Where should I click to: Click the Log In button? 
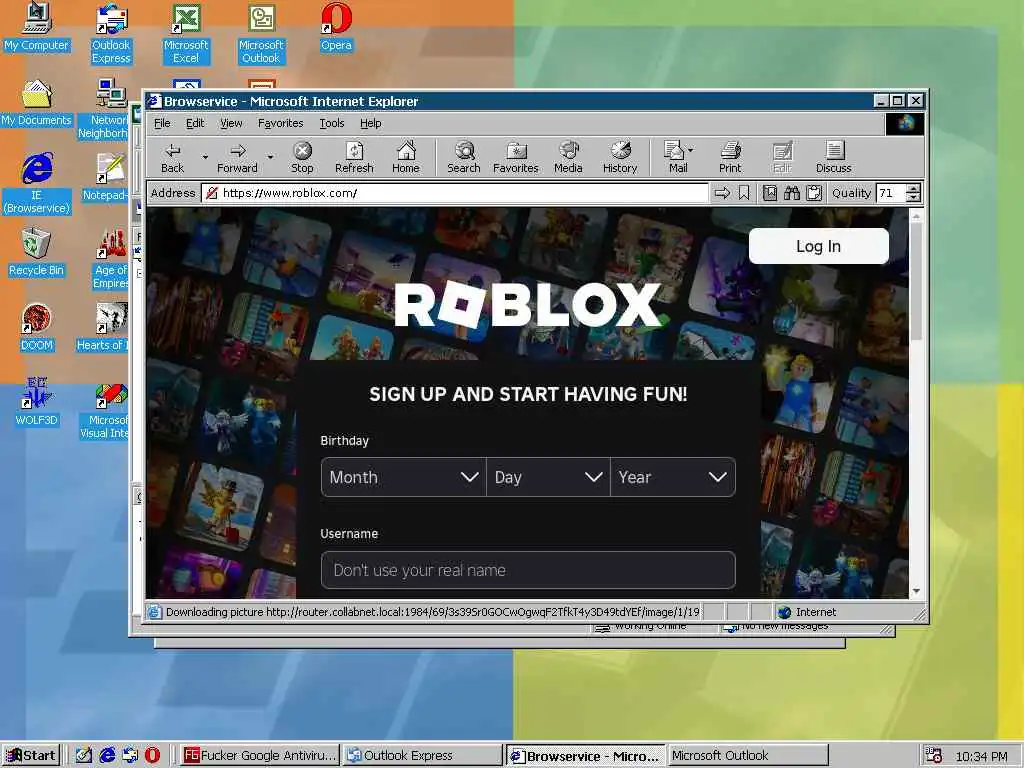(x=818, y=246)
